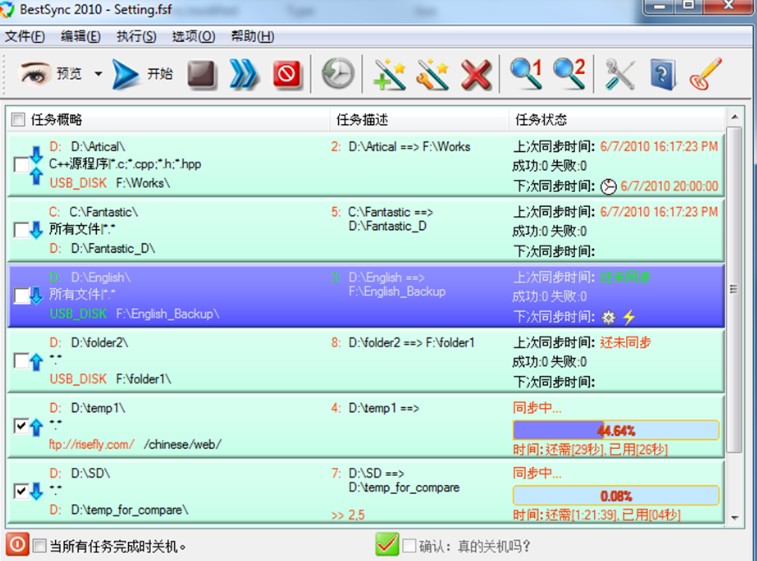Click the dark stop square icon

[201, 74]
